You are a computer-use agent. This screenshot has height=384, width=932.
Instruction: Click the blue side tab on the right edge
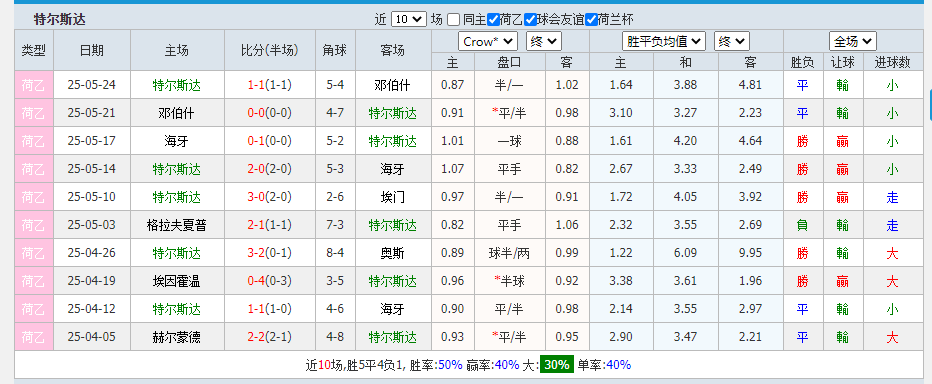930,104
